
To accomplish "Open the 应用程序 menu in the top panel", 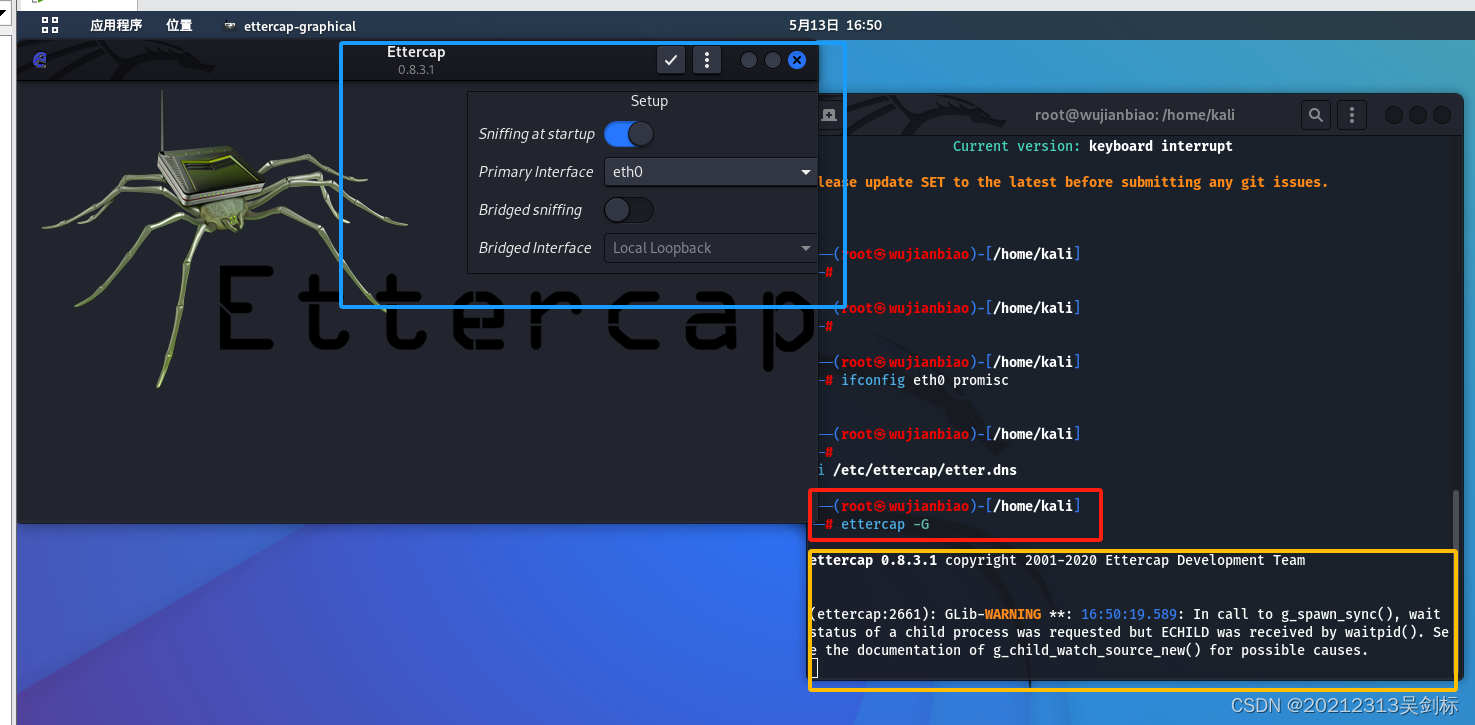I will tap(116, 25).
